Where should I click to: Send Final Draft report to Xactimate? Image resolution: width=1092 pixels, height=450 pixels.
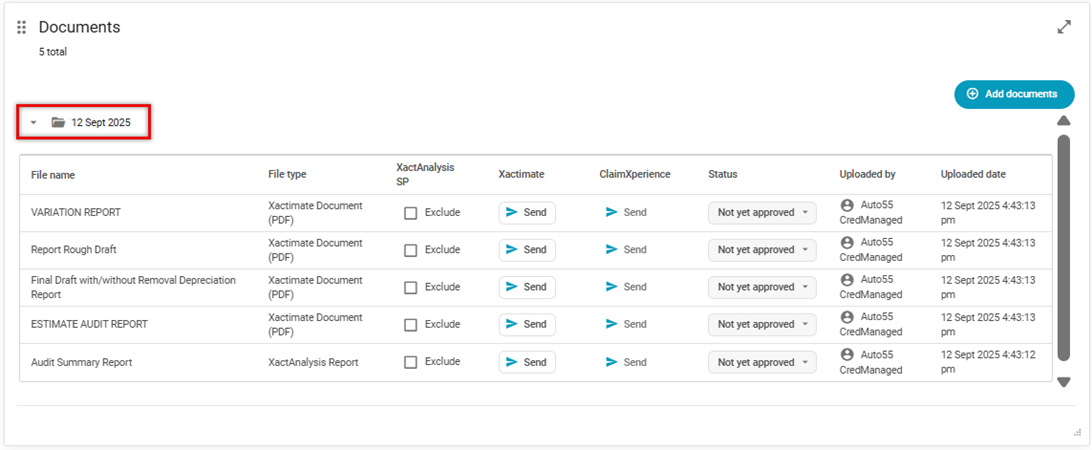[x=527, y=287]
